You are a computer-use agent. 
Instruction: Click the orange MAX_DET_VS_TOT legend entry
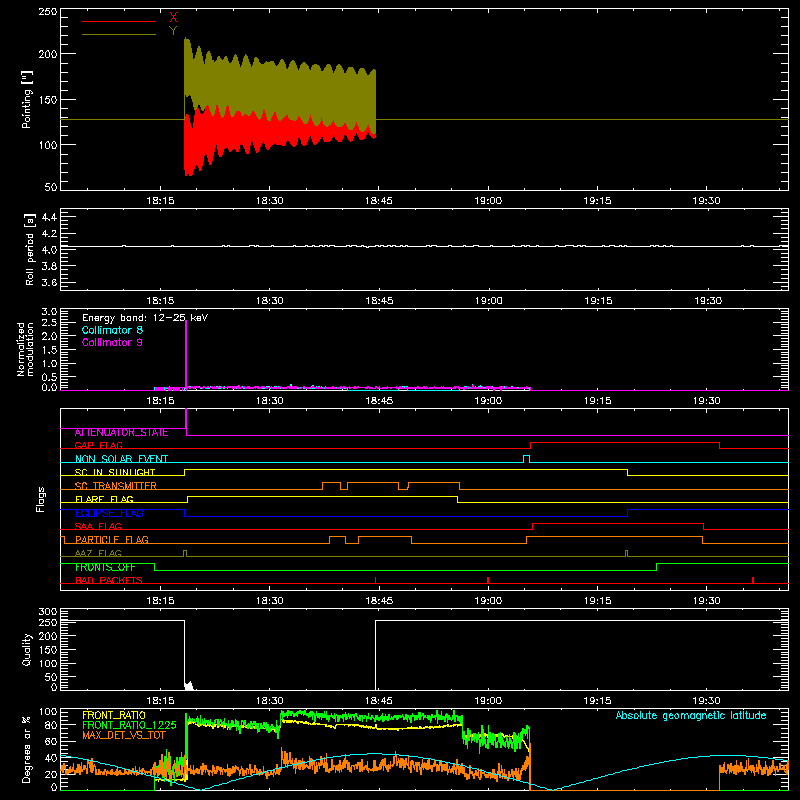[x=124, y=735]
